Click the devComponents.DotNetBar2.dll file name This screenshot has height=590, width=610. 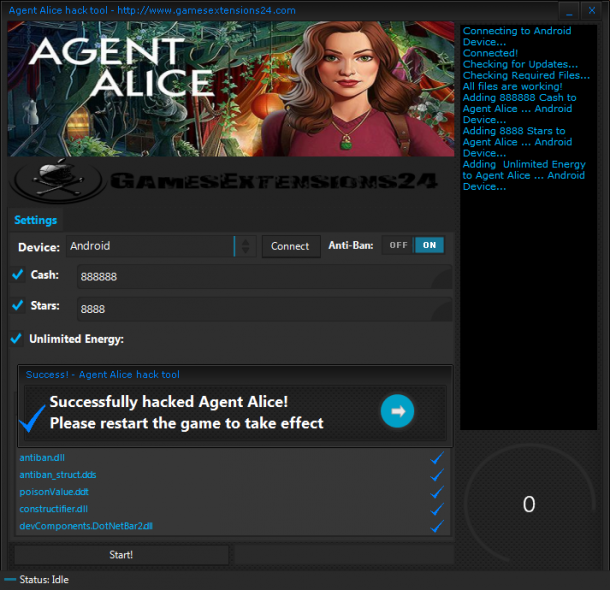(x=86, y=526)
